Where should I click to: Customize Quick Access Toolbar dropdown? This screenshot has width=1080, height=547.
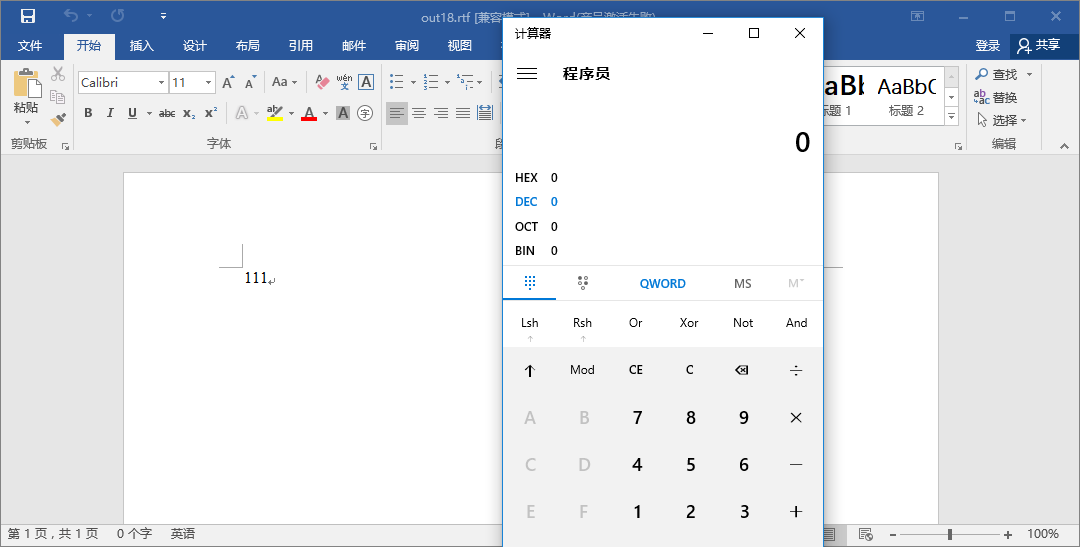(163, 15)
